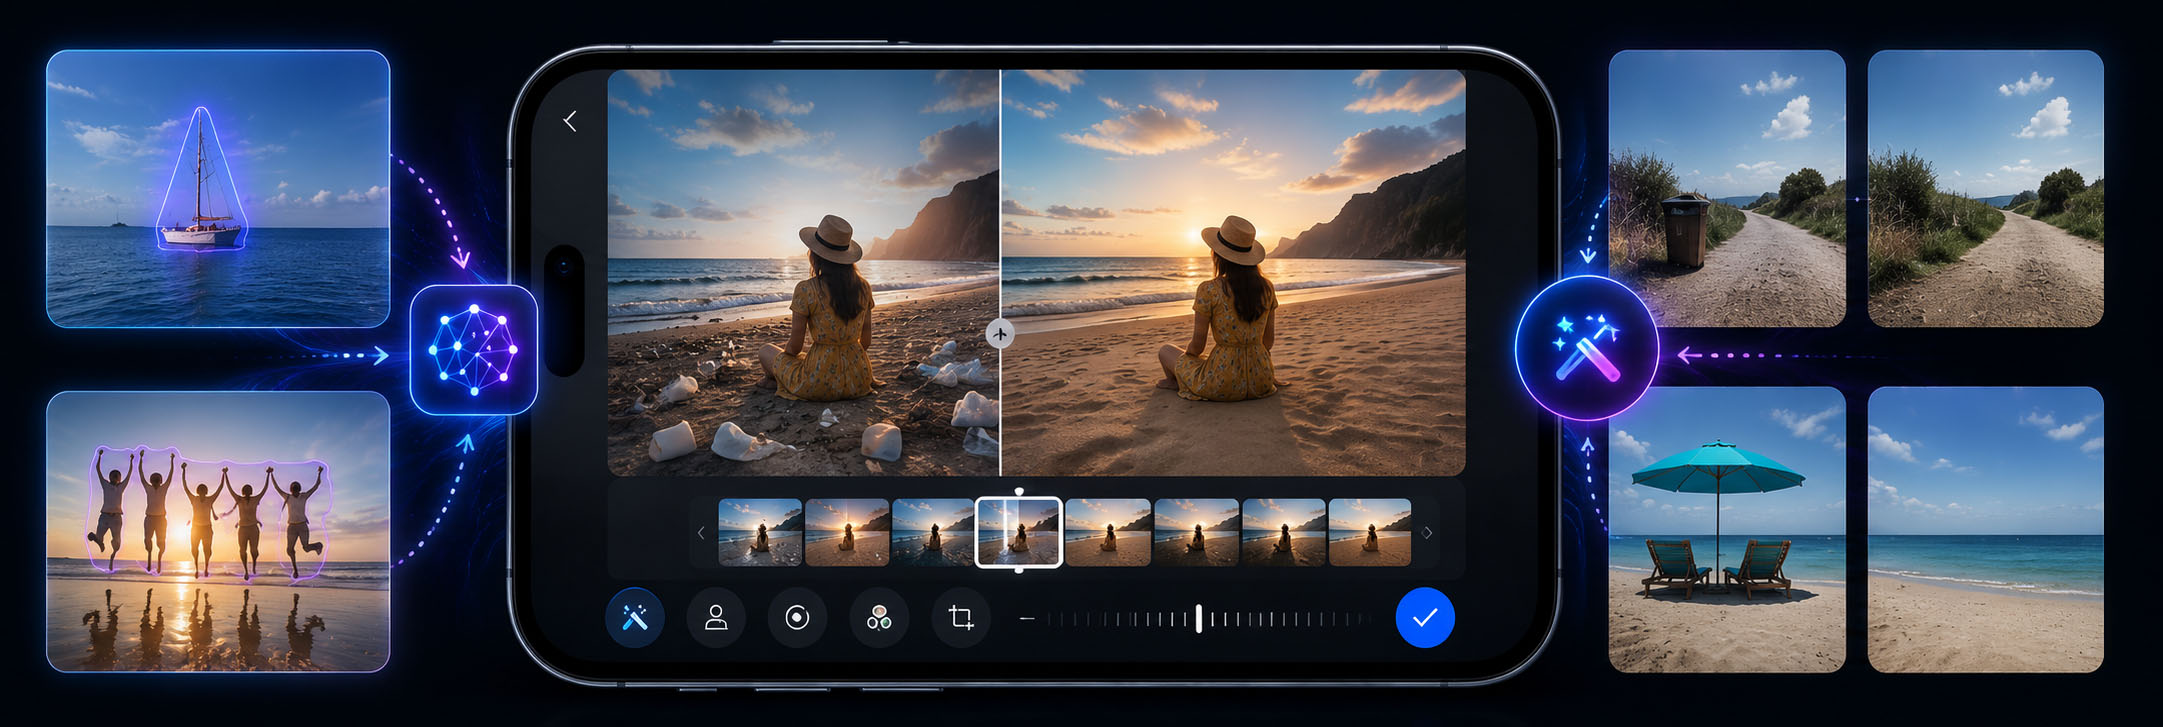Grab the before/after comparison divider handle
Screen dimensions: 2163x727
(1000, 334)
